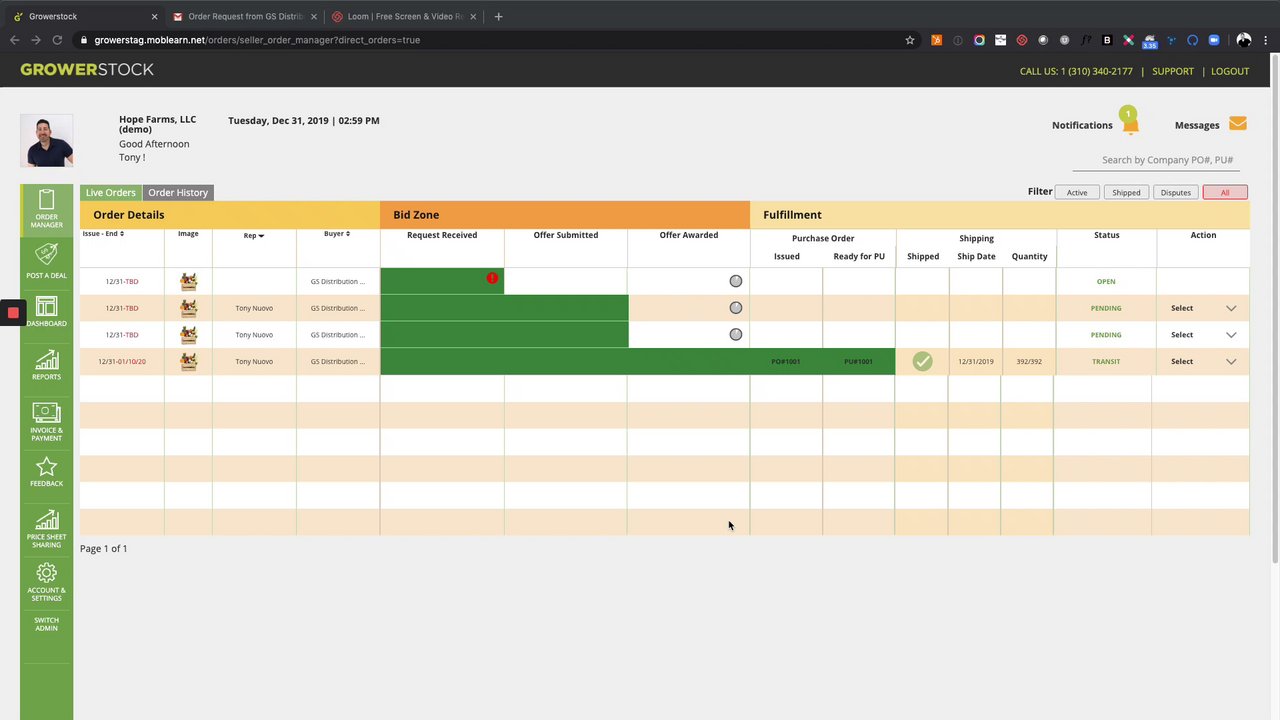Open Reports in the sidebar
The height and width of the screenshot is (720, 1280).
[x=46, y=365]
